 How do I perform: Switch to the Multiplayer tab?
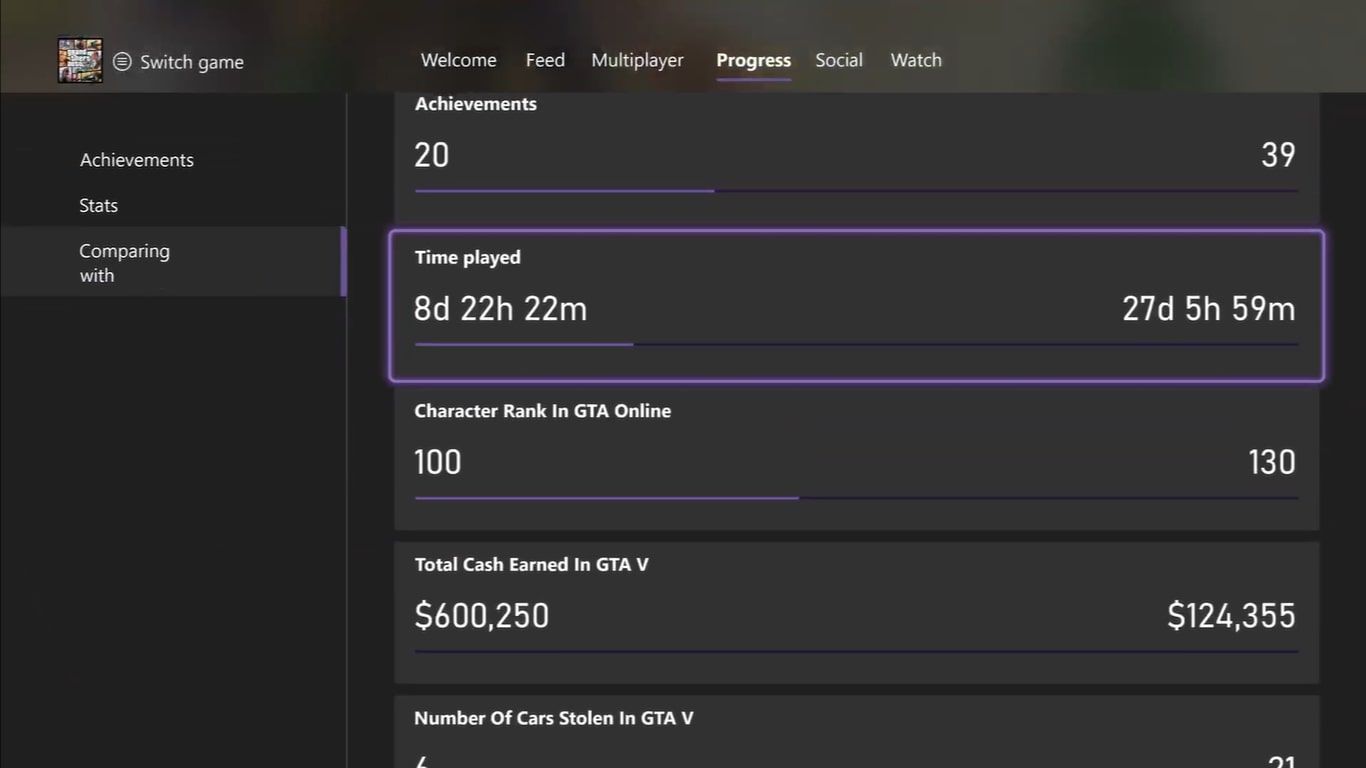click(637, 60)
